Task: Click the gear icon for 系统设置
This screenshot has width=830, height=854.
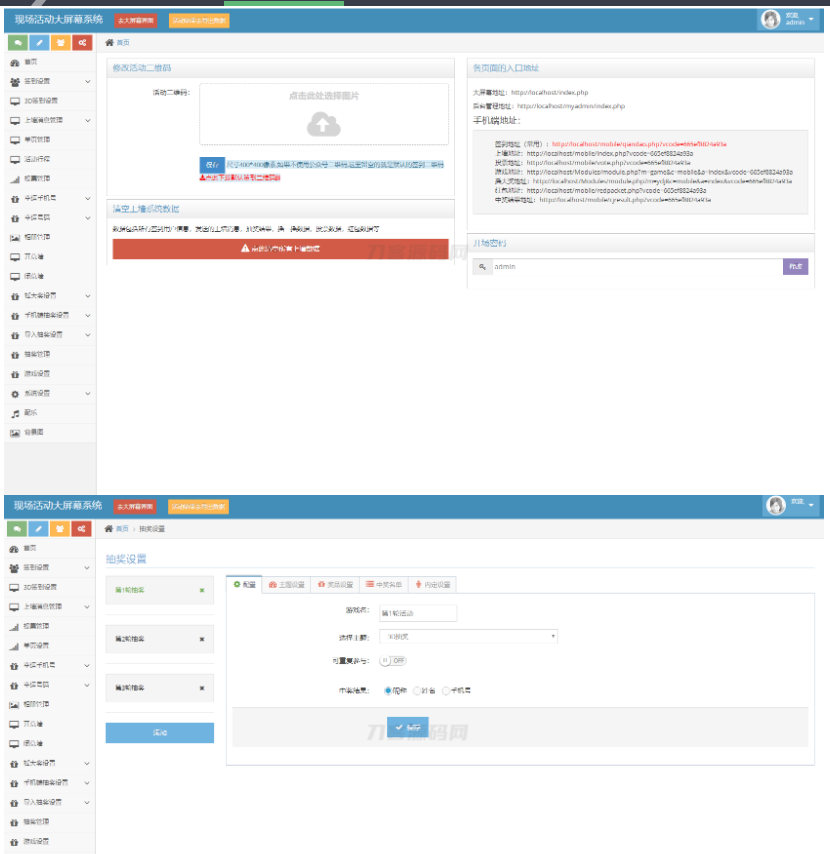Action: point(15,394)
